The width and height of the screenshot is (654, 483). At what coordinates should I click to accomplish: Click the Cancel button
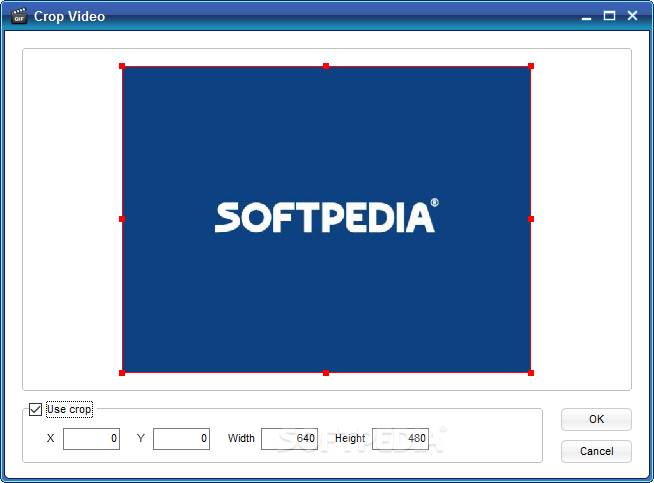(x=596, y=451)
